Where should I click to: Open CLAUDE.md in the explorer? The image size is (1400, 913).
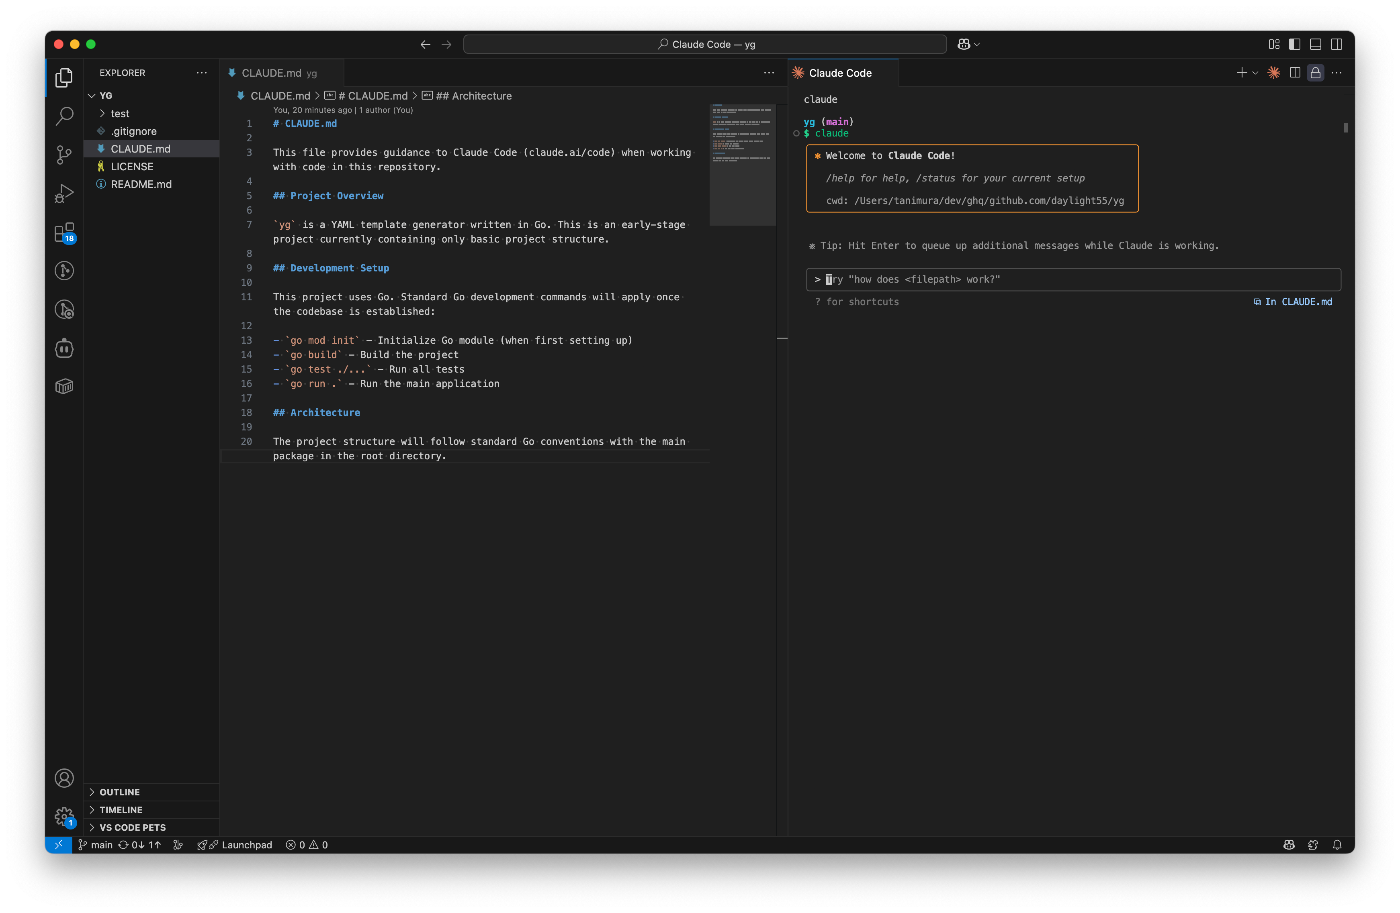click(x=152, y=149)
